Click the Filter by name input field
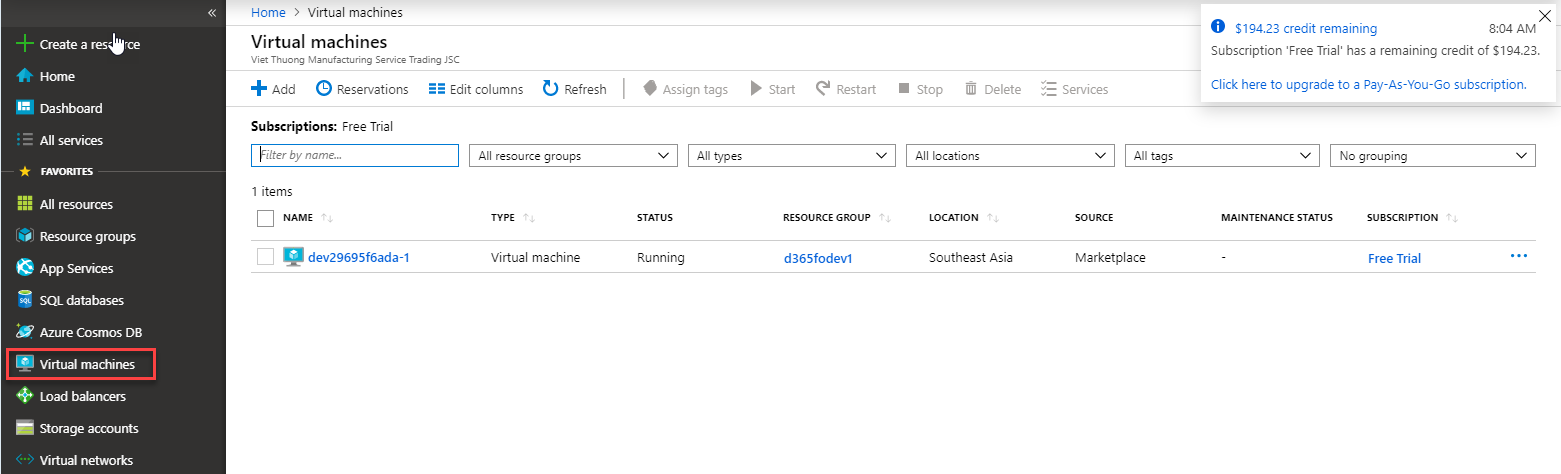The width and height of the screenshot is (1561, 474). (x=355, y=156)
